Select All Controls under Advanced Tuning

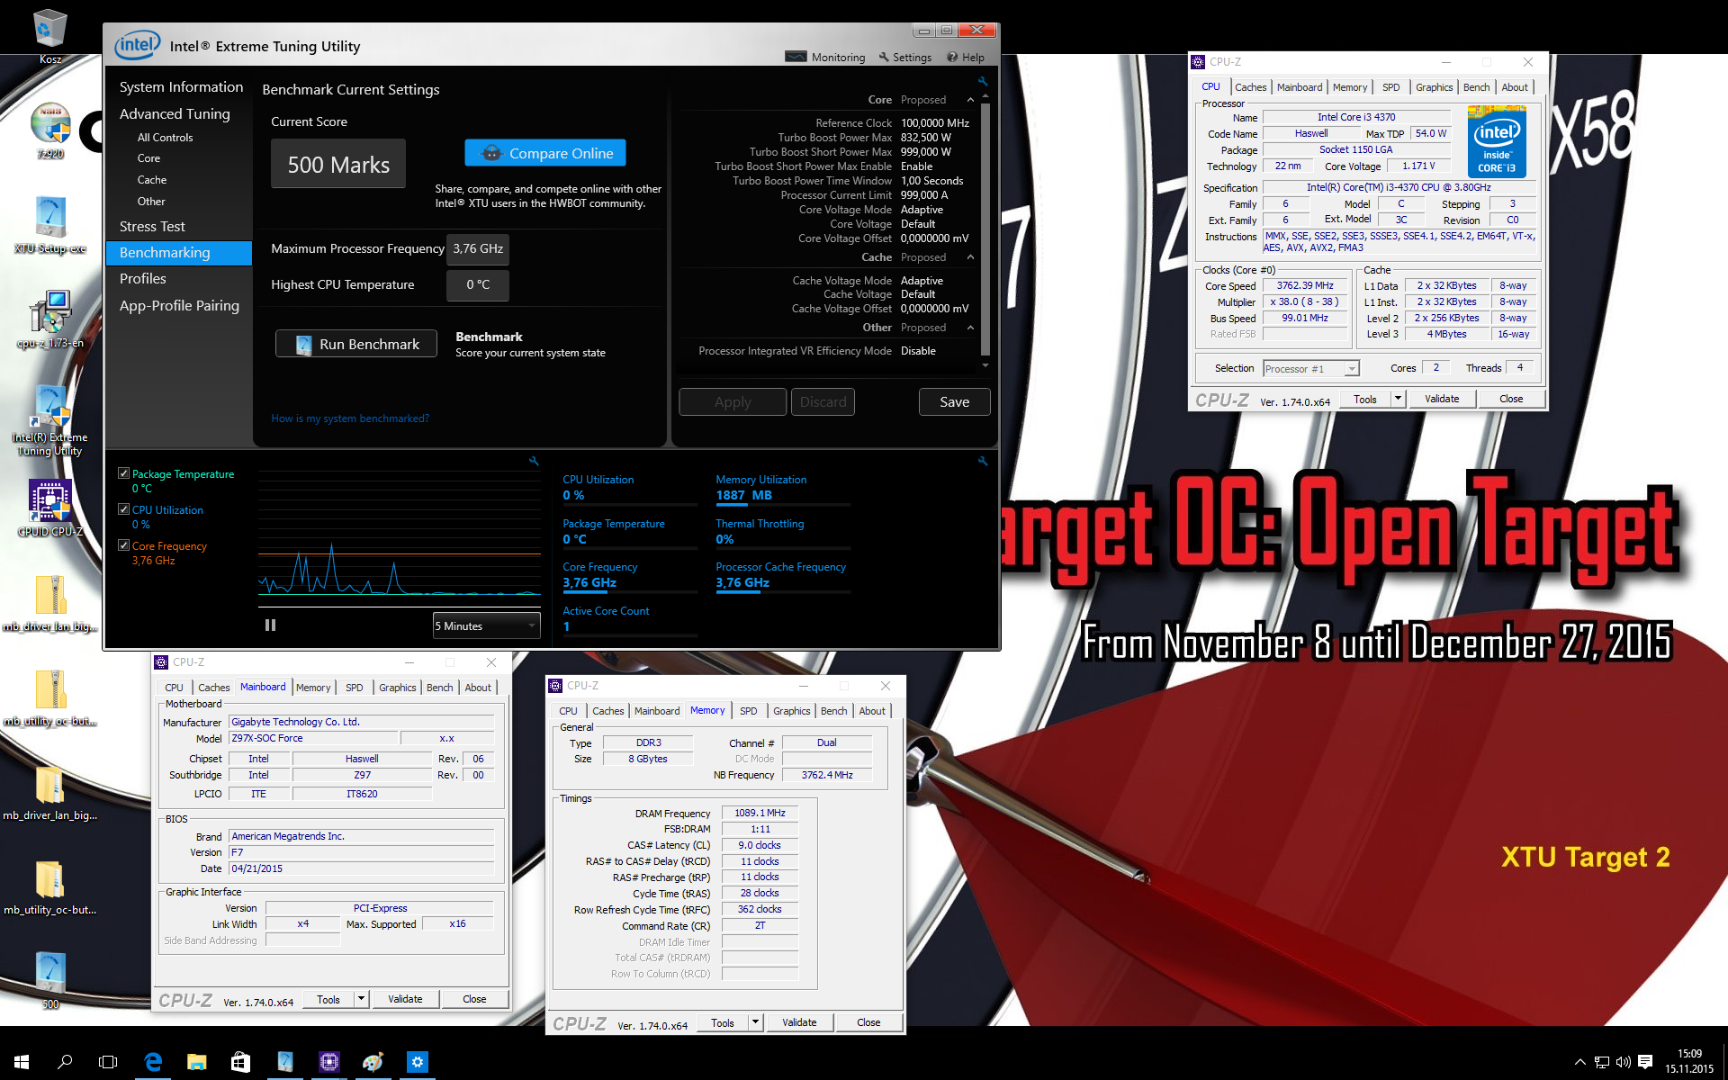click(x=165, y=138)
